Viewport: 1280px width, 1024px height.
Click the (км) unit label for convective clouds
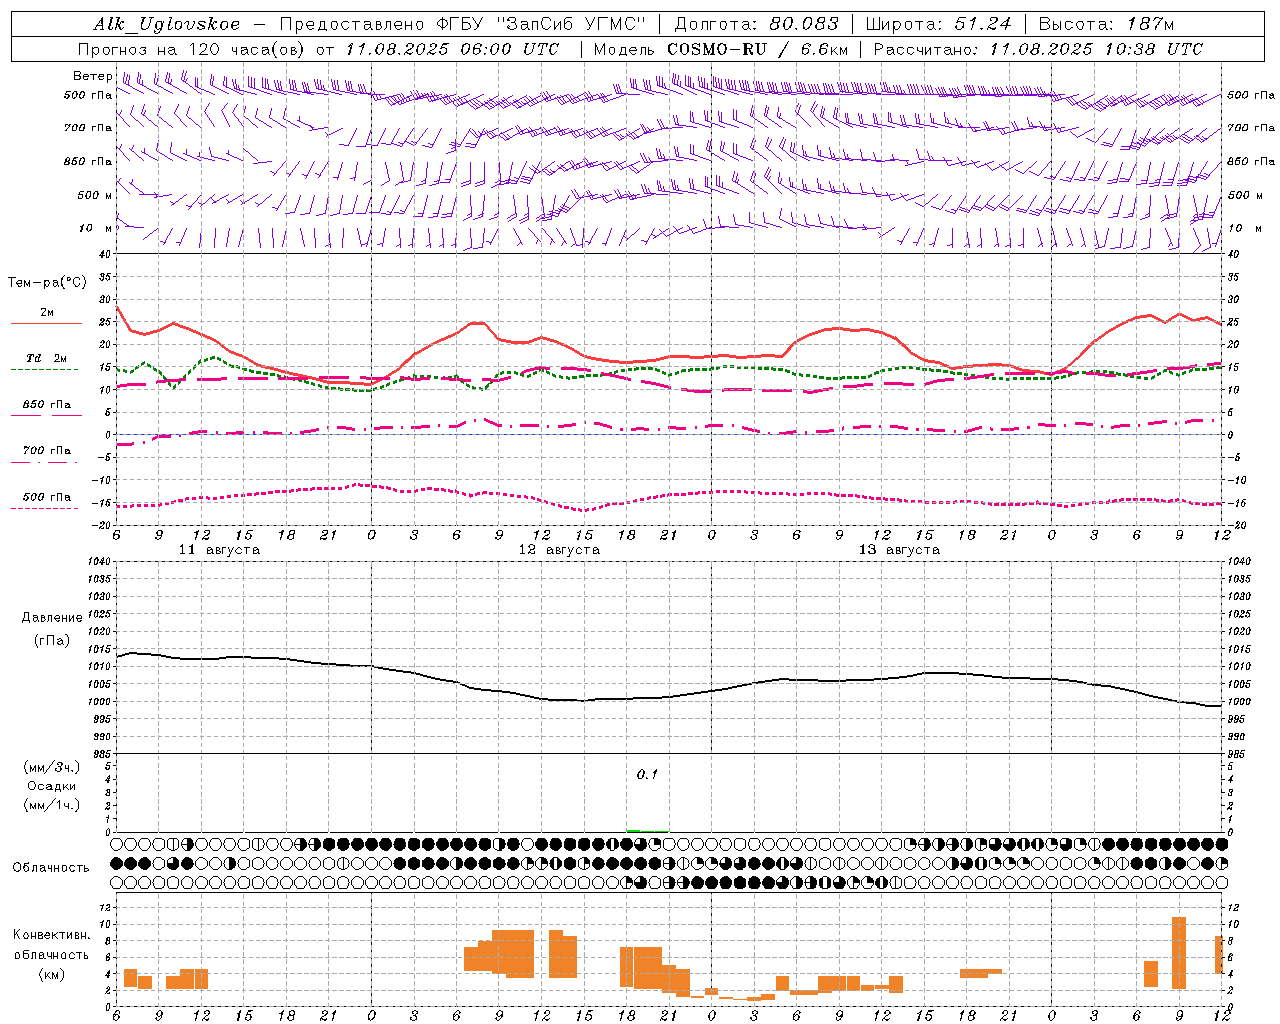(52, 974)
